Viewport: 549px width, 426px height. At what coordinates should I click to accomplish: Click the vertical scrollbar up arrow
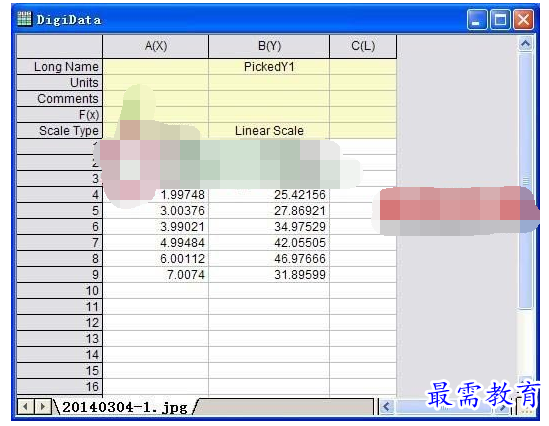click(x=525, y=44)
